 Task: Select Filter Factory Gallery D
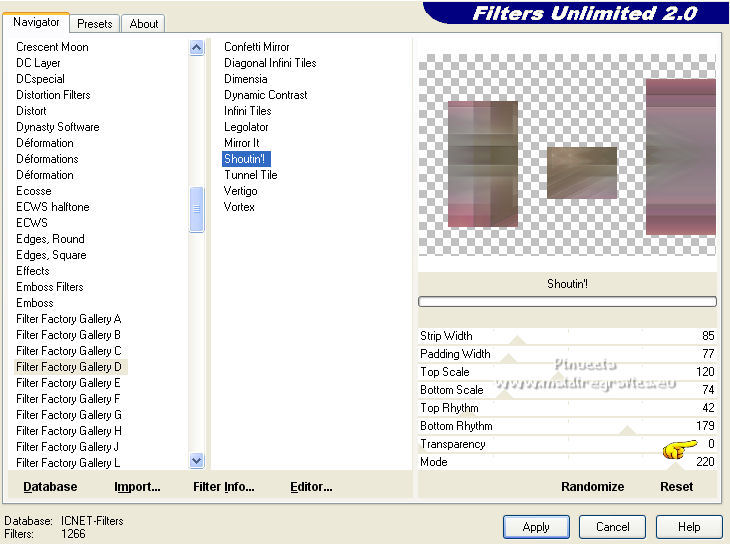point(68,367)
